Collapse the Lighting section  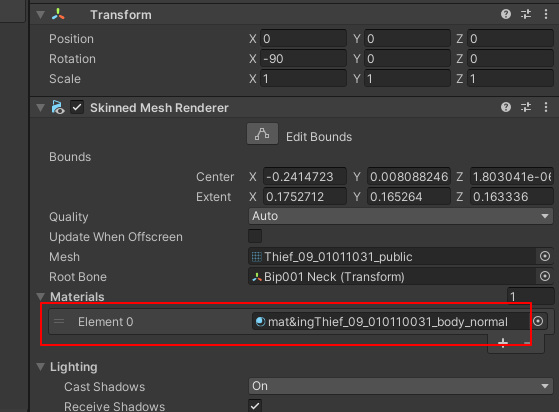coord(41,367)
